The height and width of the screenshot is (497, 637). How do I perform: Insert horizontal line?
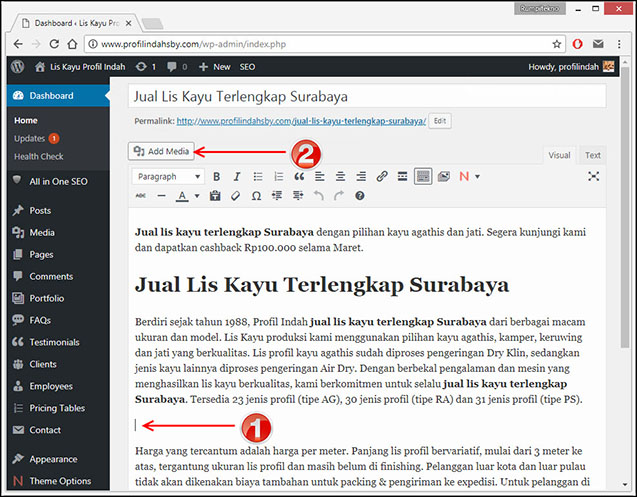tap(161, 196)
